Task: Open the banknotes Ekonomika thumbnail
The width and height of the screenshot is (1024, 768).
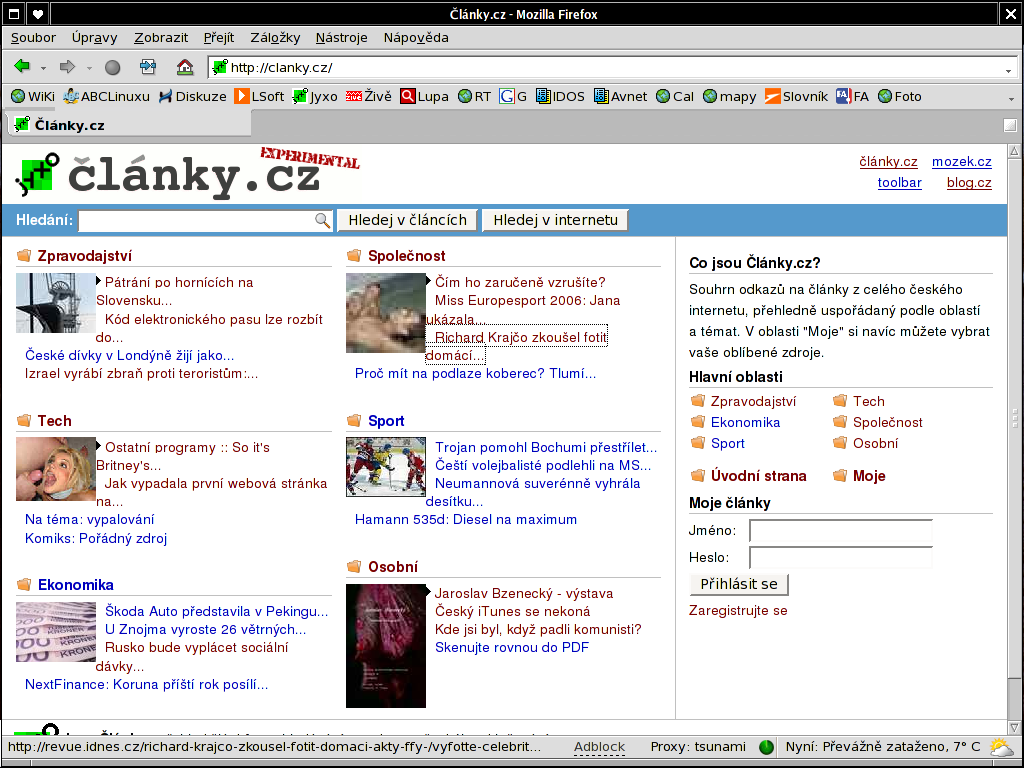Action: (x=56, y=632)
